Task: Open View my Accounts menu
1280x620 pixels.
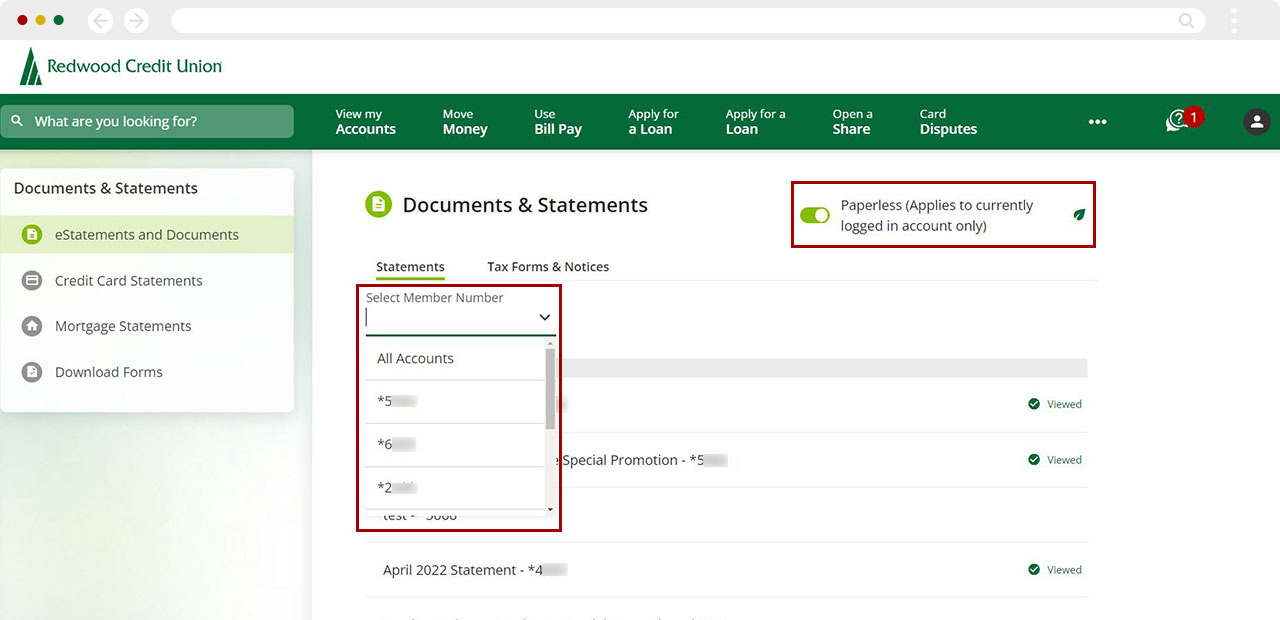Action: point(365,122)
